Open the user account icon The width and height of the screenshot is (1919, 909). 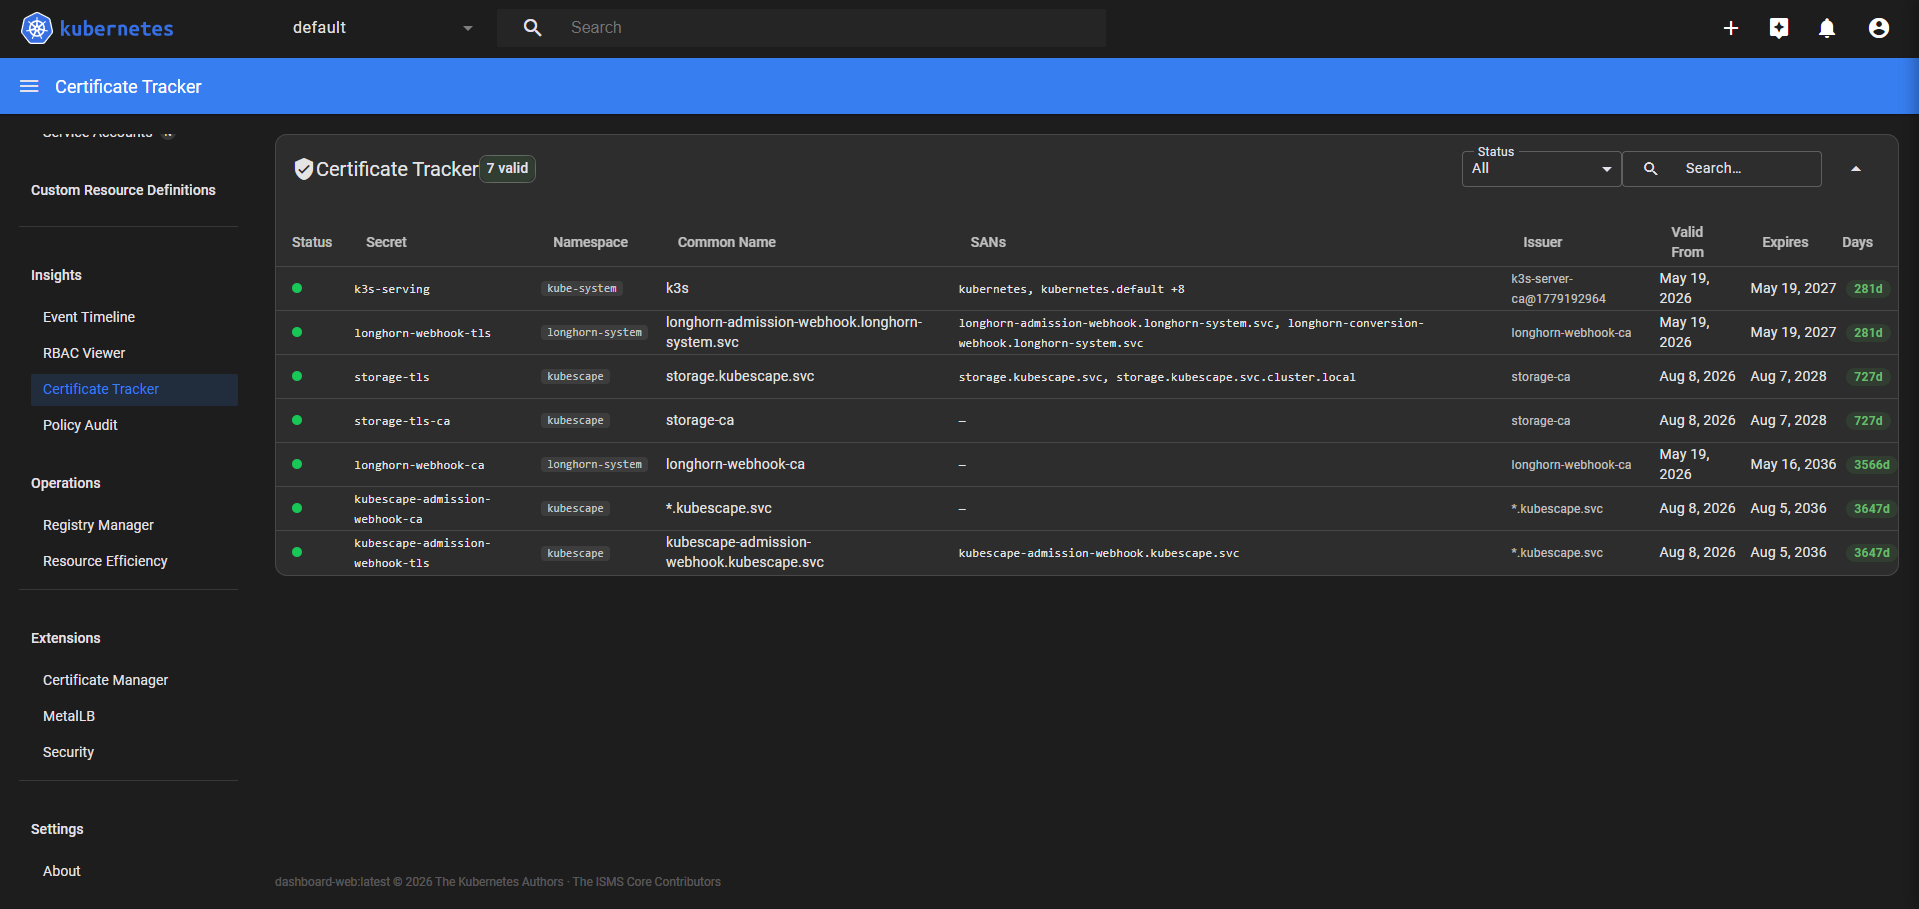point(1879,28)
